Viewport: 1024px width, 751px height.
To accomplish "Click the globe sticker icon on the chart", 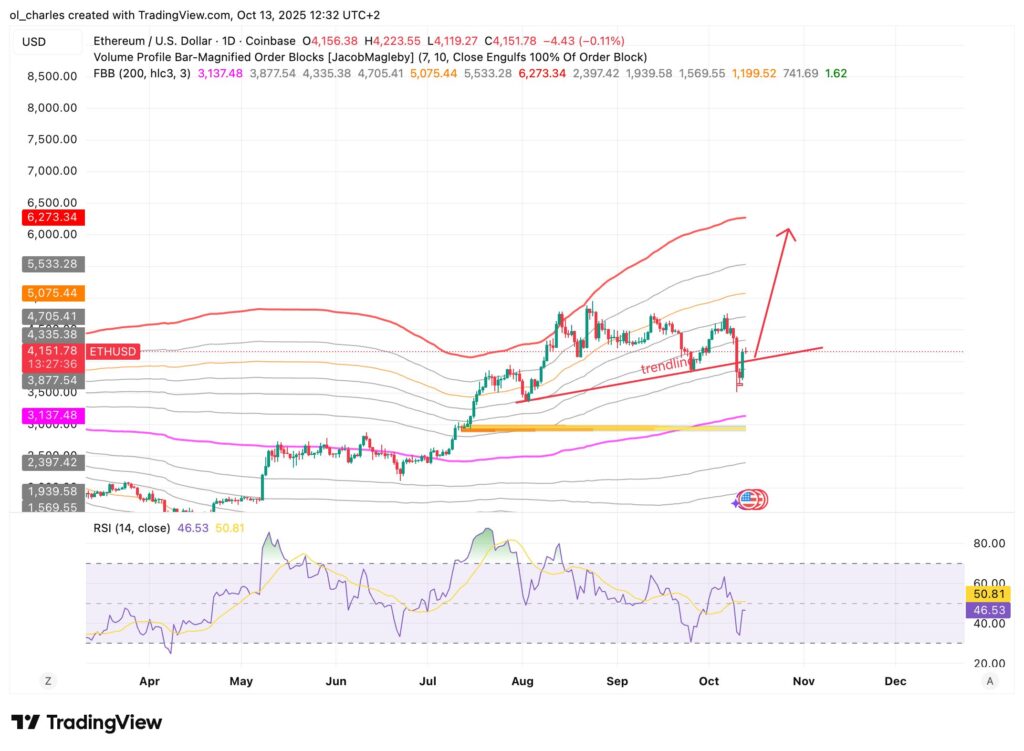I will click(x=751, y=498).
